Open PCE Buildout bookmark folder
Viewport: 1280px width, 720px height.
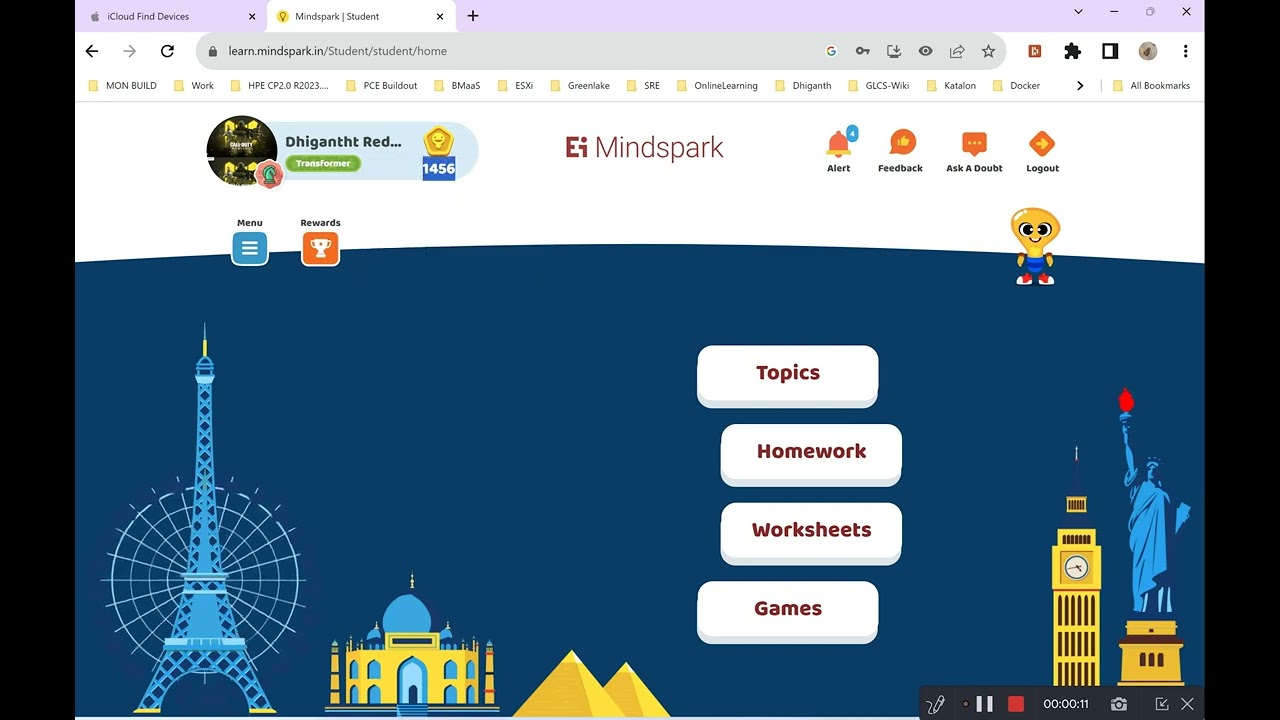point(381,86)
